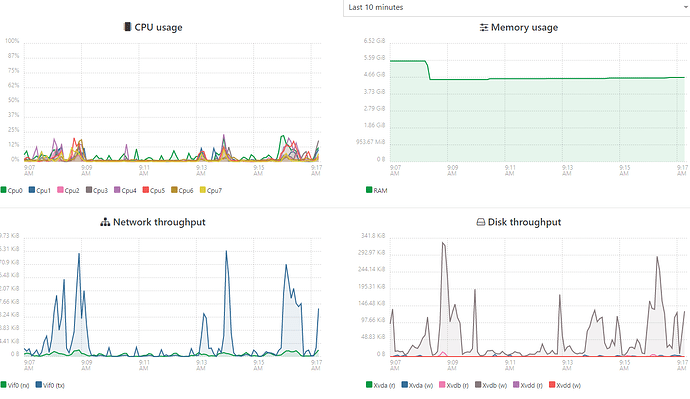
Task: Click the CPU chip icon beside CPU usage
Action: coord(127,27)
